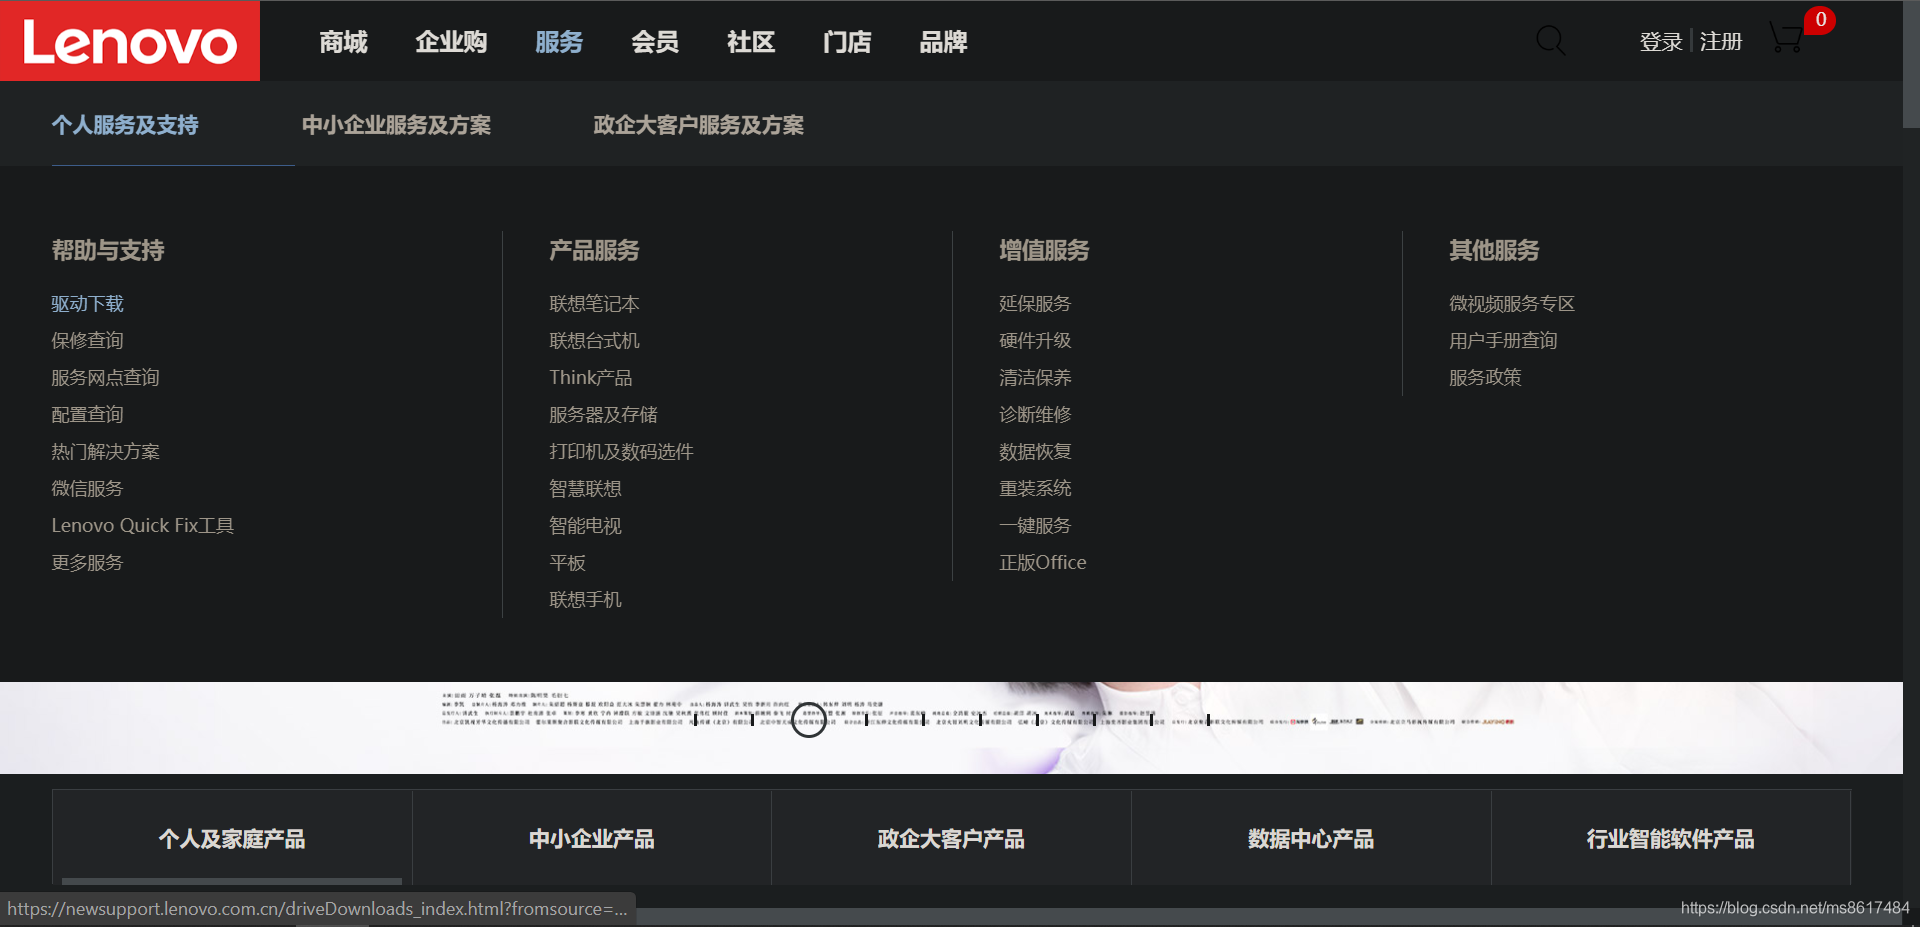Open the 保修查询 link
Image resolution: width=1920 pixels, height=927 pixels.
[88, 341]
